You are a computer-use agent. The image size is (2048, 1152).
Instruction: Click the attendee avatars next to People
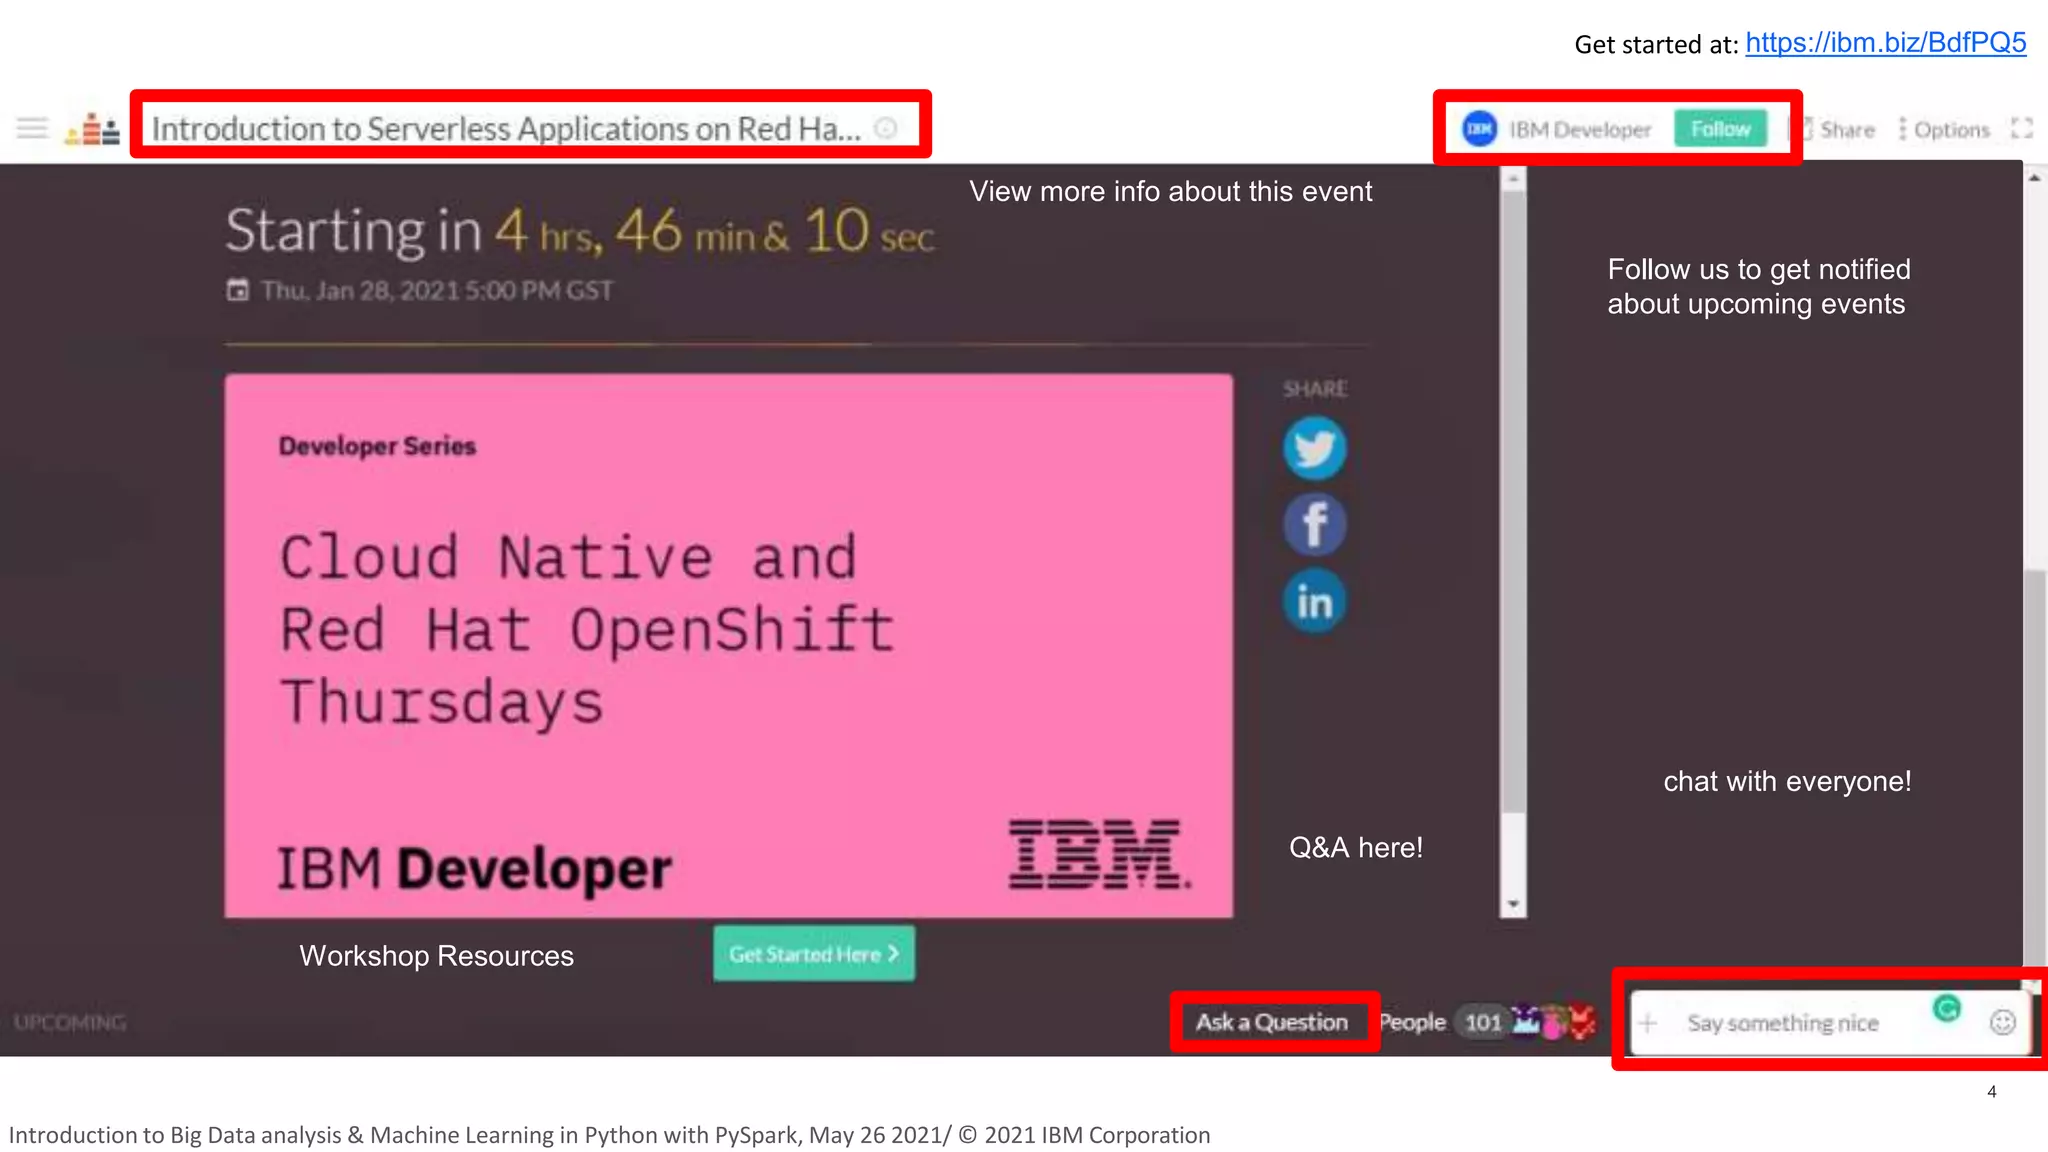(1555, 1022)
